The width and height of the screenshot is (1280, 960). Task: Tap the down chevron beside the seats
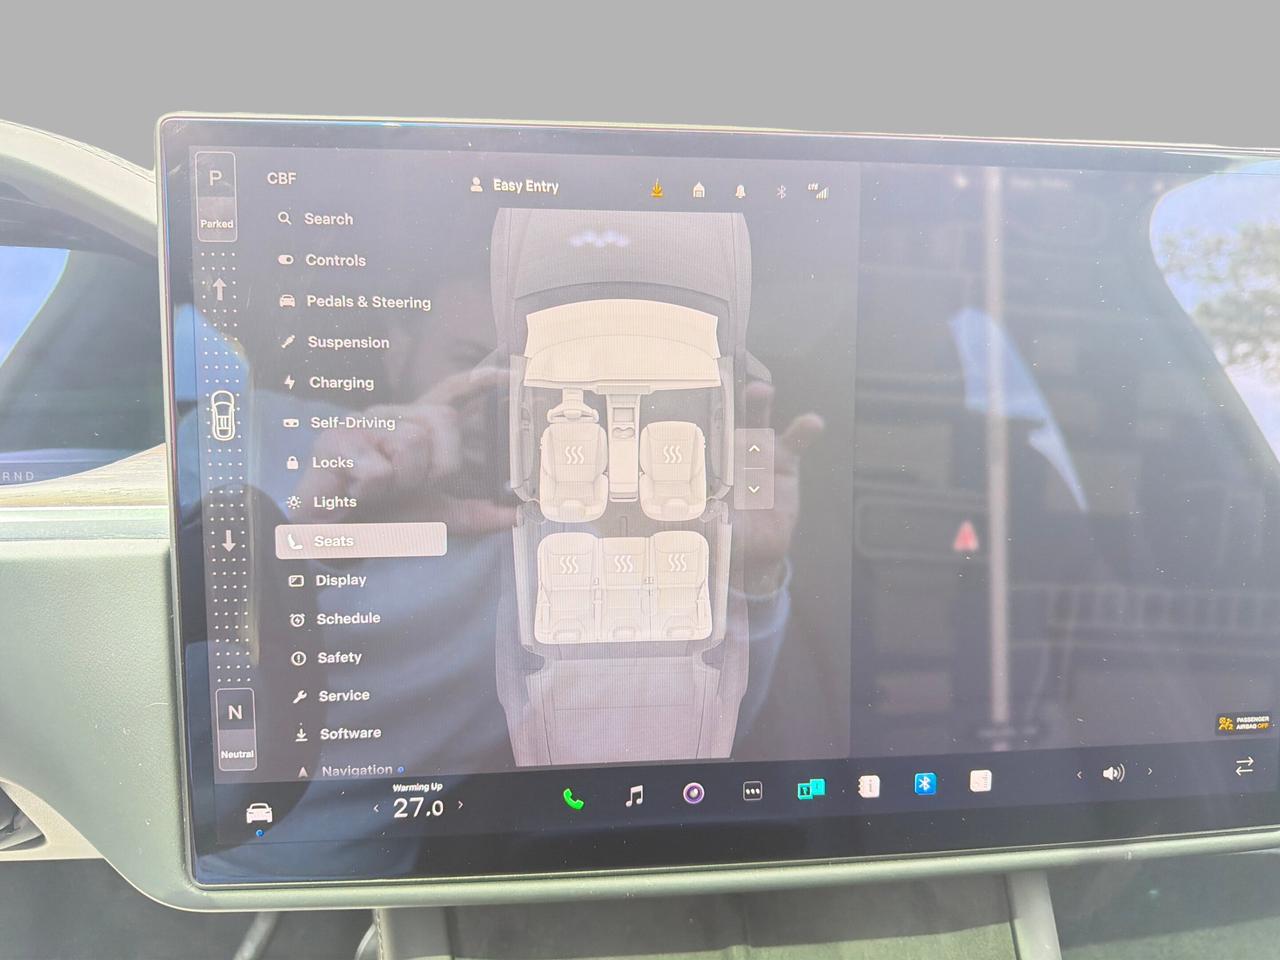pos(754,489)
